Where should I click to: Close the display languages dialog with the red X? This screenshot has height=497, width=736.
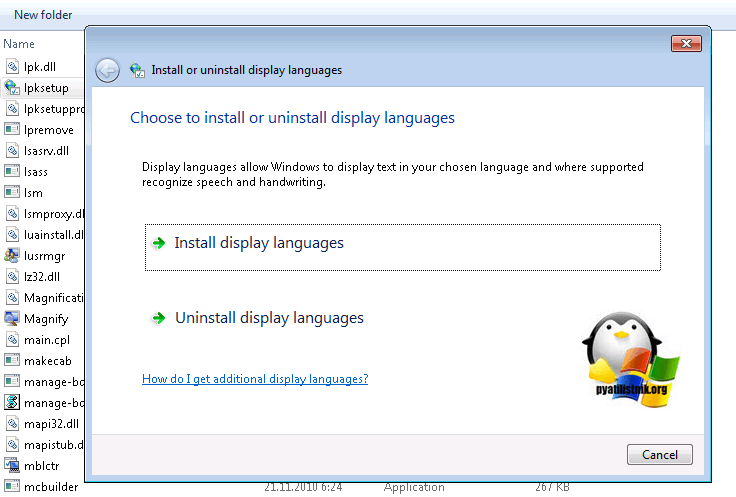[x=686, y=44]
